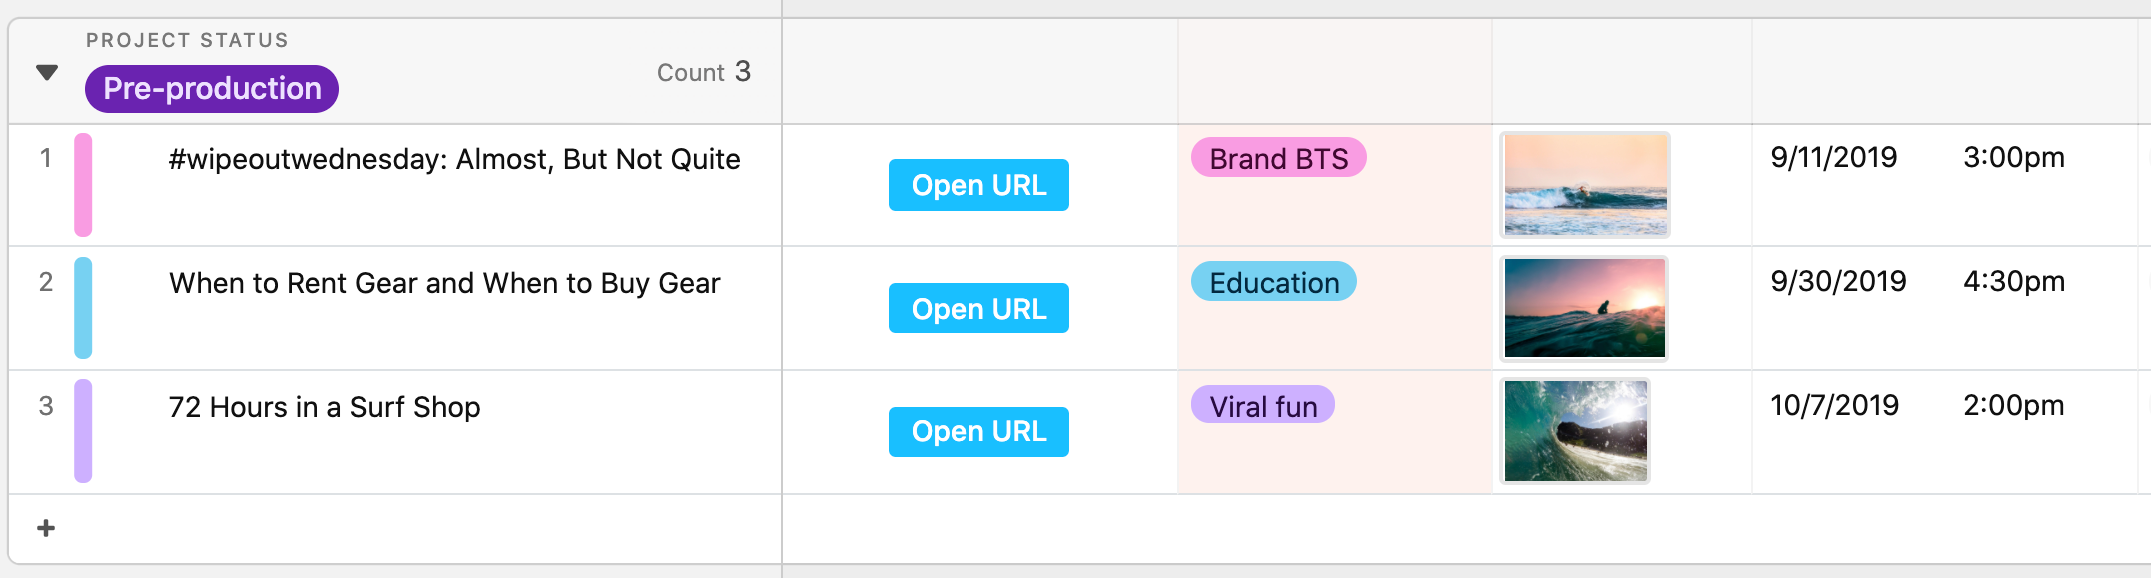
Task: Open URL for #wipeoutwednesday record
Action: (x=978, y=185)
